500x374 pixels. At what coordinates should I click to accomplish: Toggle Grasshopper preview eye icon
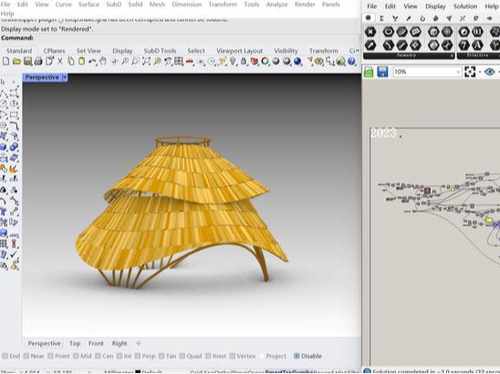point(489,72)
